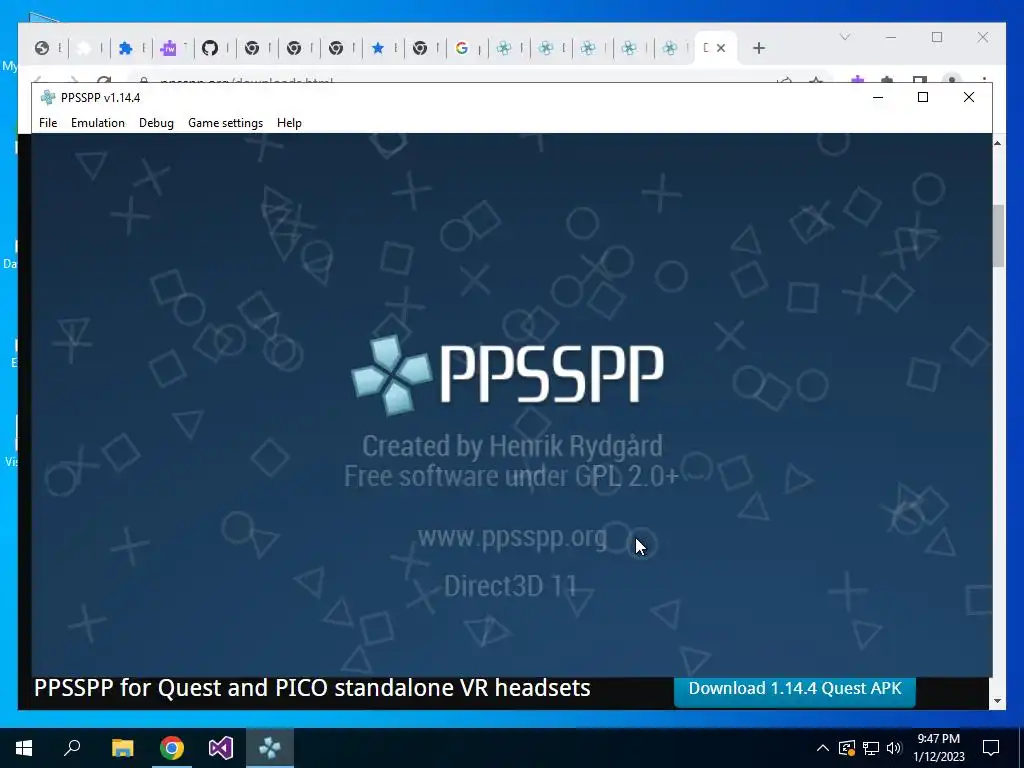This screenshot has height=768, width=1024.
Task: Maximize the Chrome browser window
Action: pos(936,37)
